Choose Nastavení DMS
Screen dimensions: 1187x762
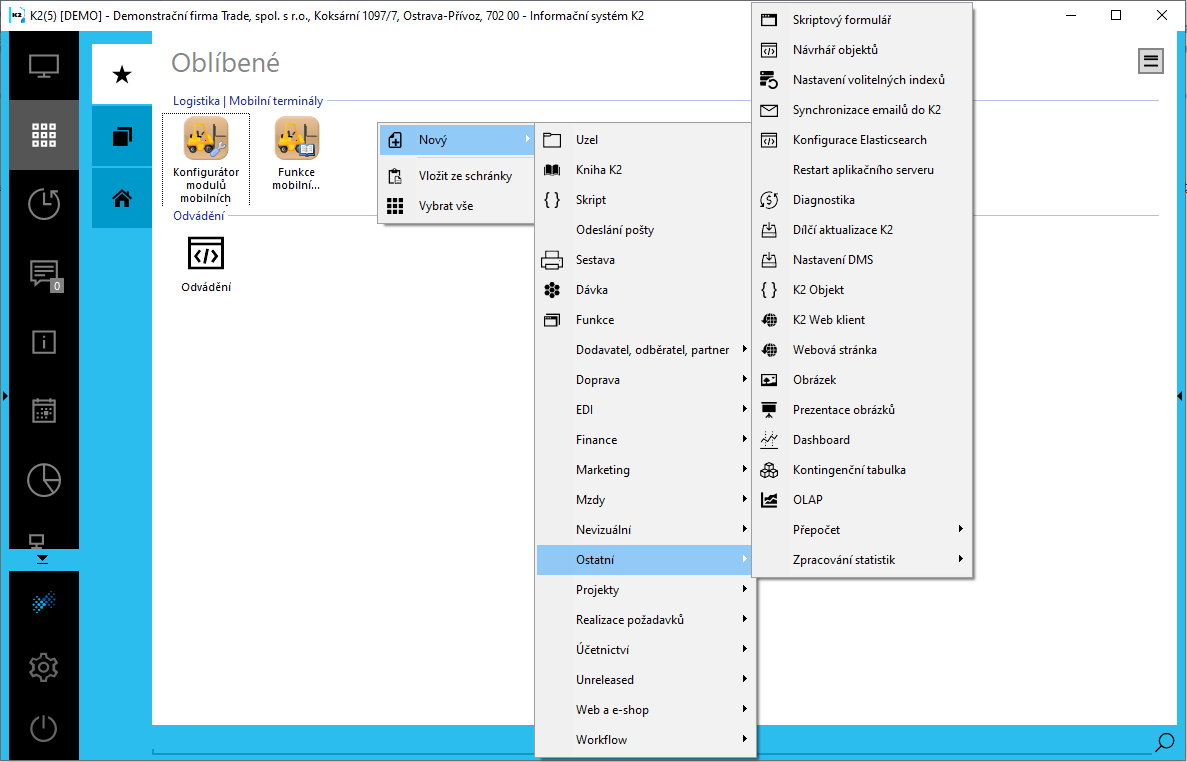click(x=862, y=260)
